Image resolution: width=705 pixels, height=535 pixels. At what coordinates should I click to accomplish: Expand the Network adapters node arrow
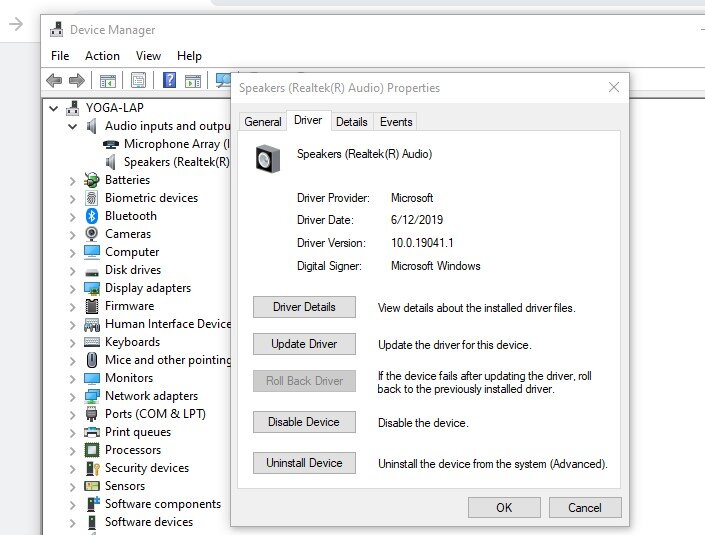[72, 397]
